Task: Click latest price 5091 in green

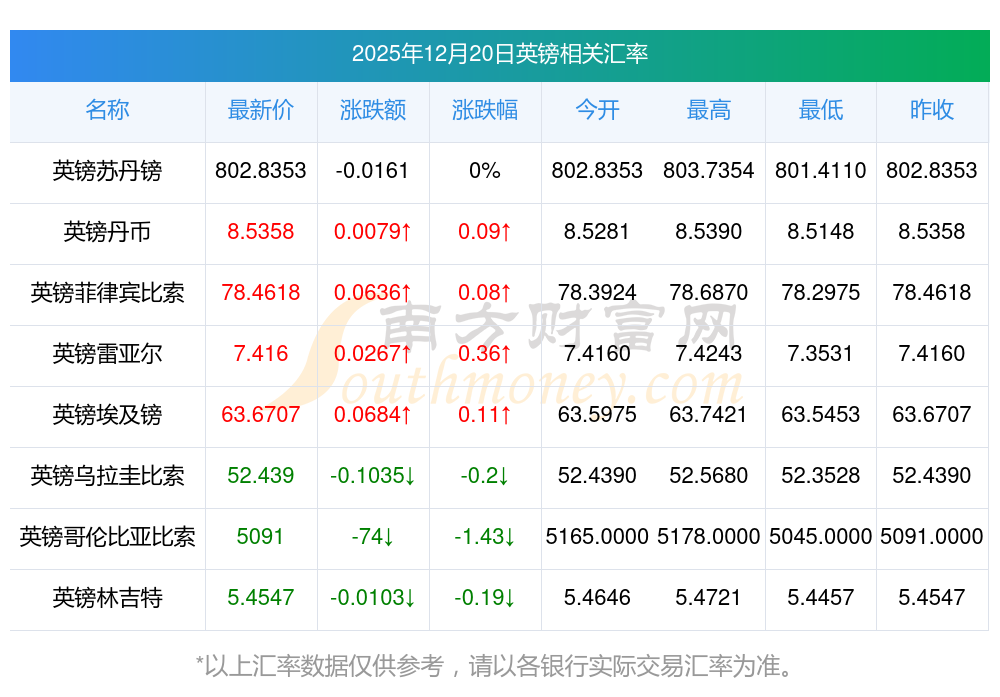Action: (x=260, y=536)
